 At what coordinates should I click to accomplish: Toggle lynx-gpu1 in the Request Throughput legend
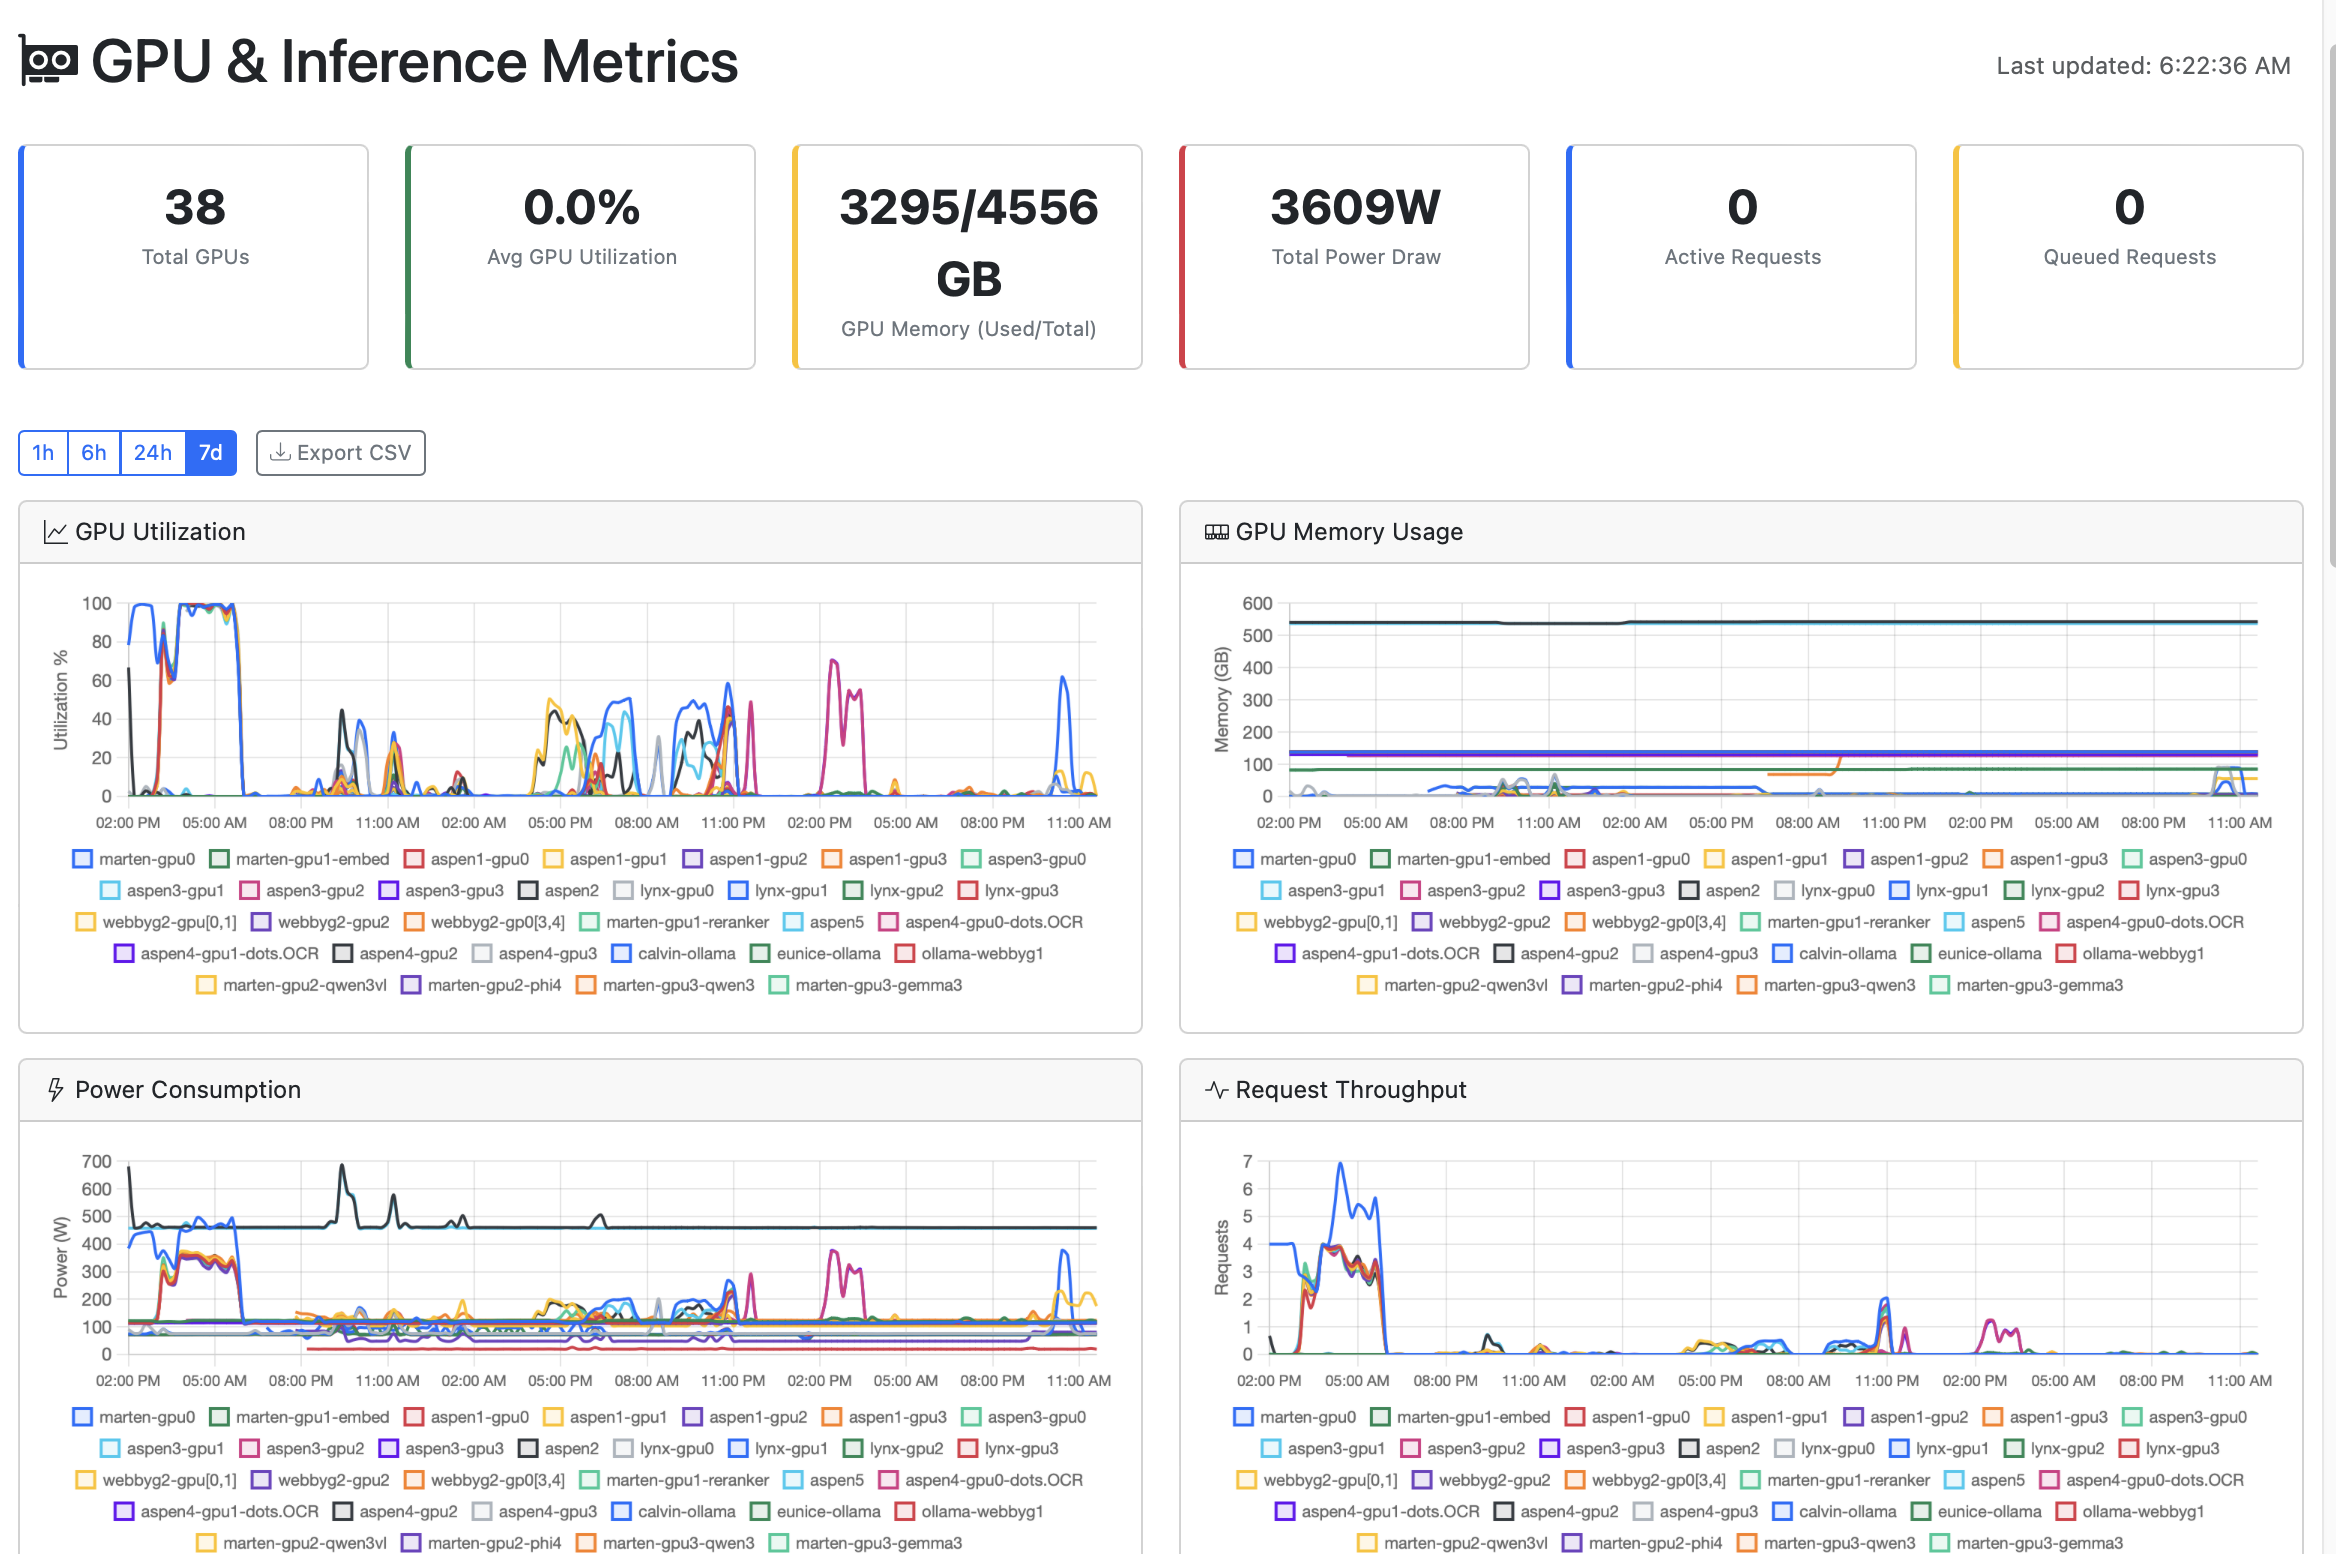pos(1937,1448)
